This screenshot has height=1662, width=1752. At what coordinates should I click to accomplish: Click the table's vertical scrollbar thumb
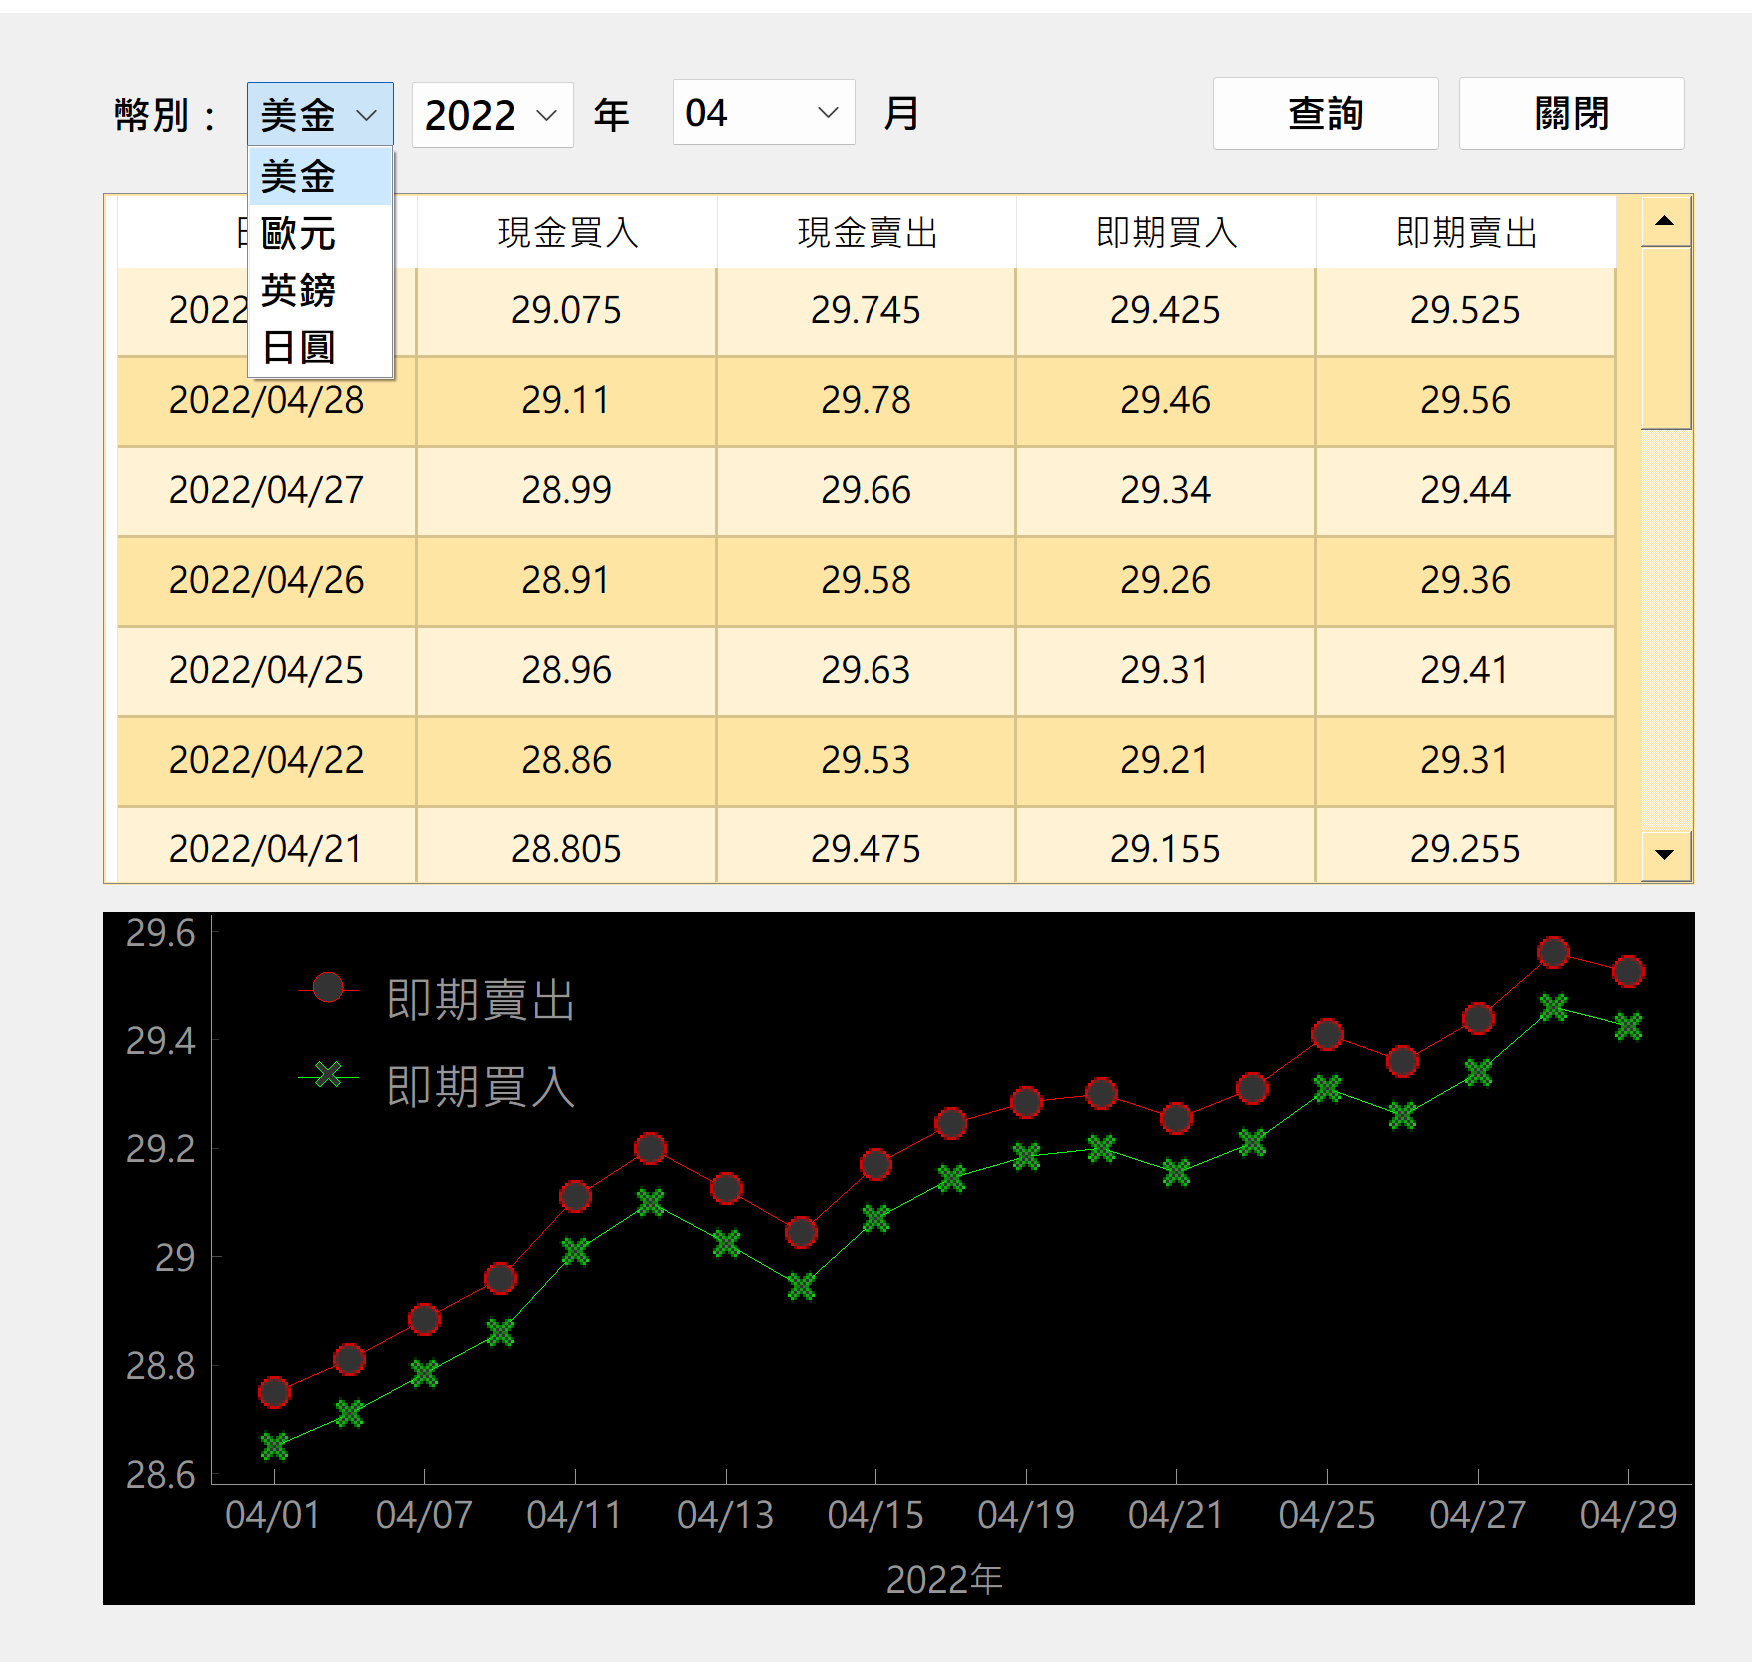click(x=1664, y=338)
